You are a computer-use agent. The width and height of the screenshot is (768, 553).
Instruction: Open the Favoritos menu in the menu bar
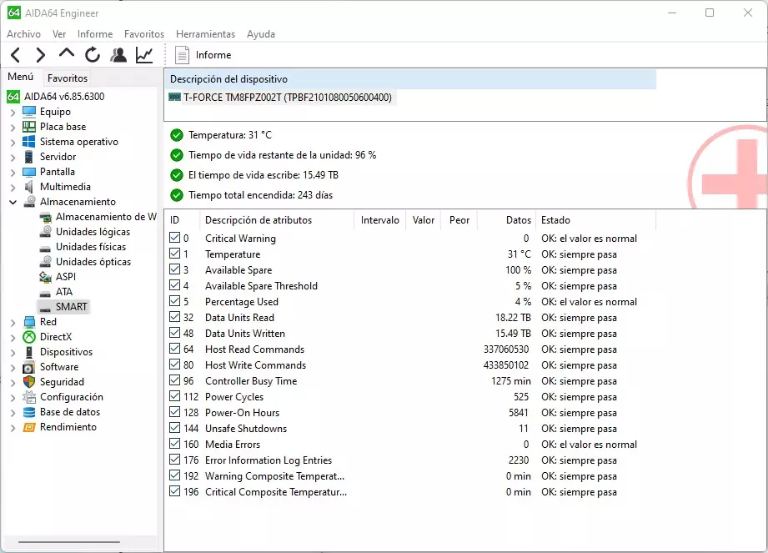point(144,34)
